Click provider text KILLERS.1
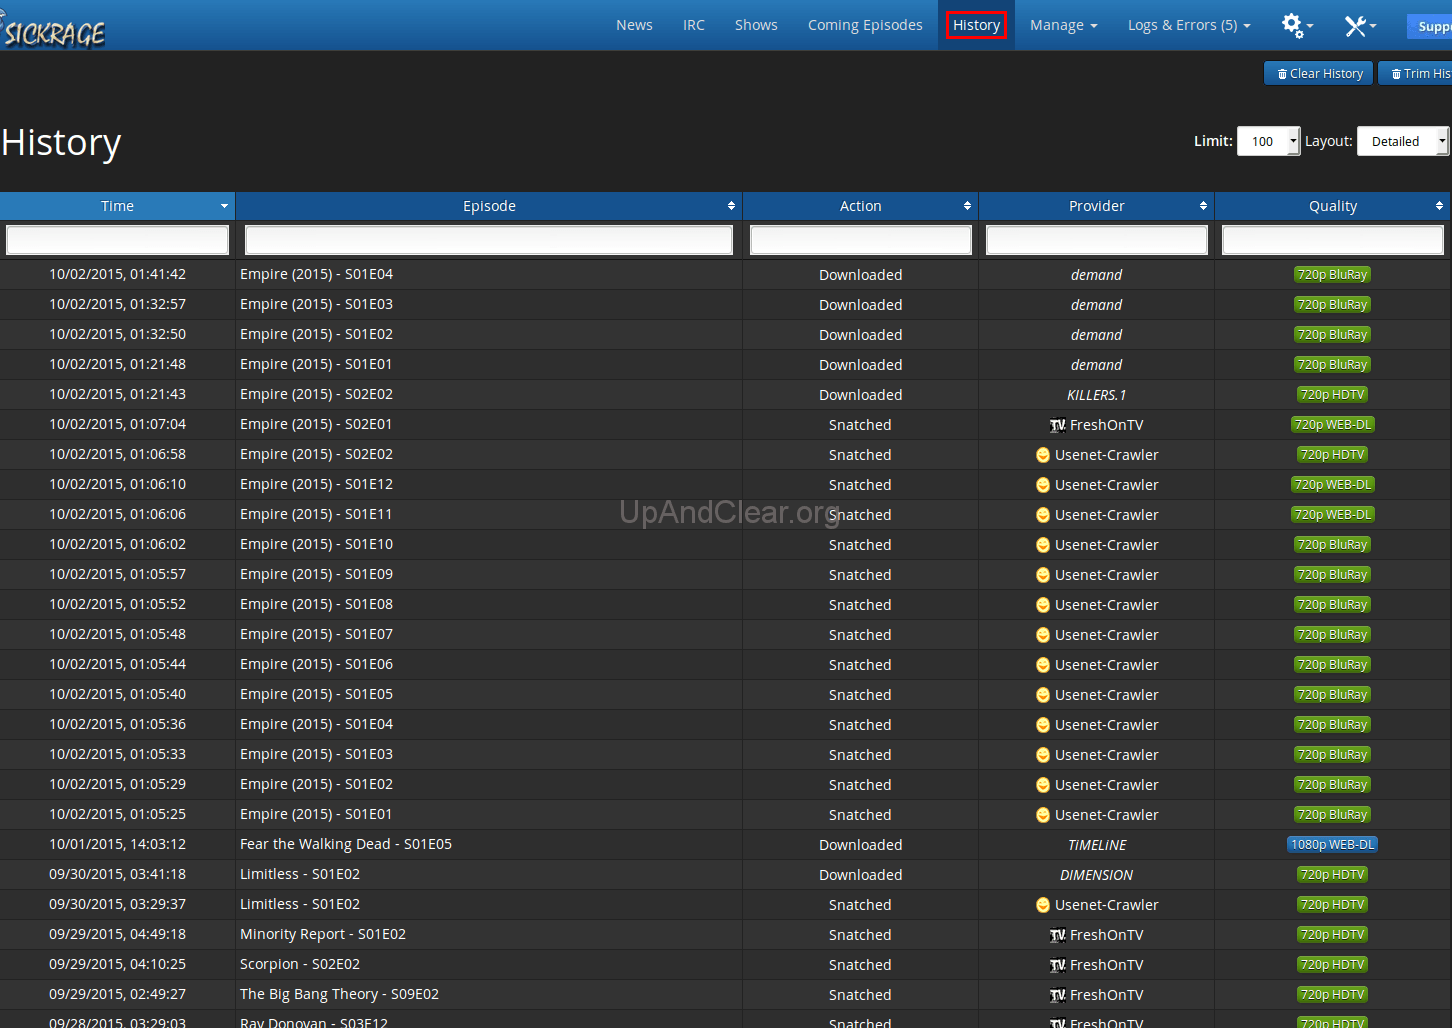The height and width of the screenshot is (1028, 1452). coord(1097,395)
